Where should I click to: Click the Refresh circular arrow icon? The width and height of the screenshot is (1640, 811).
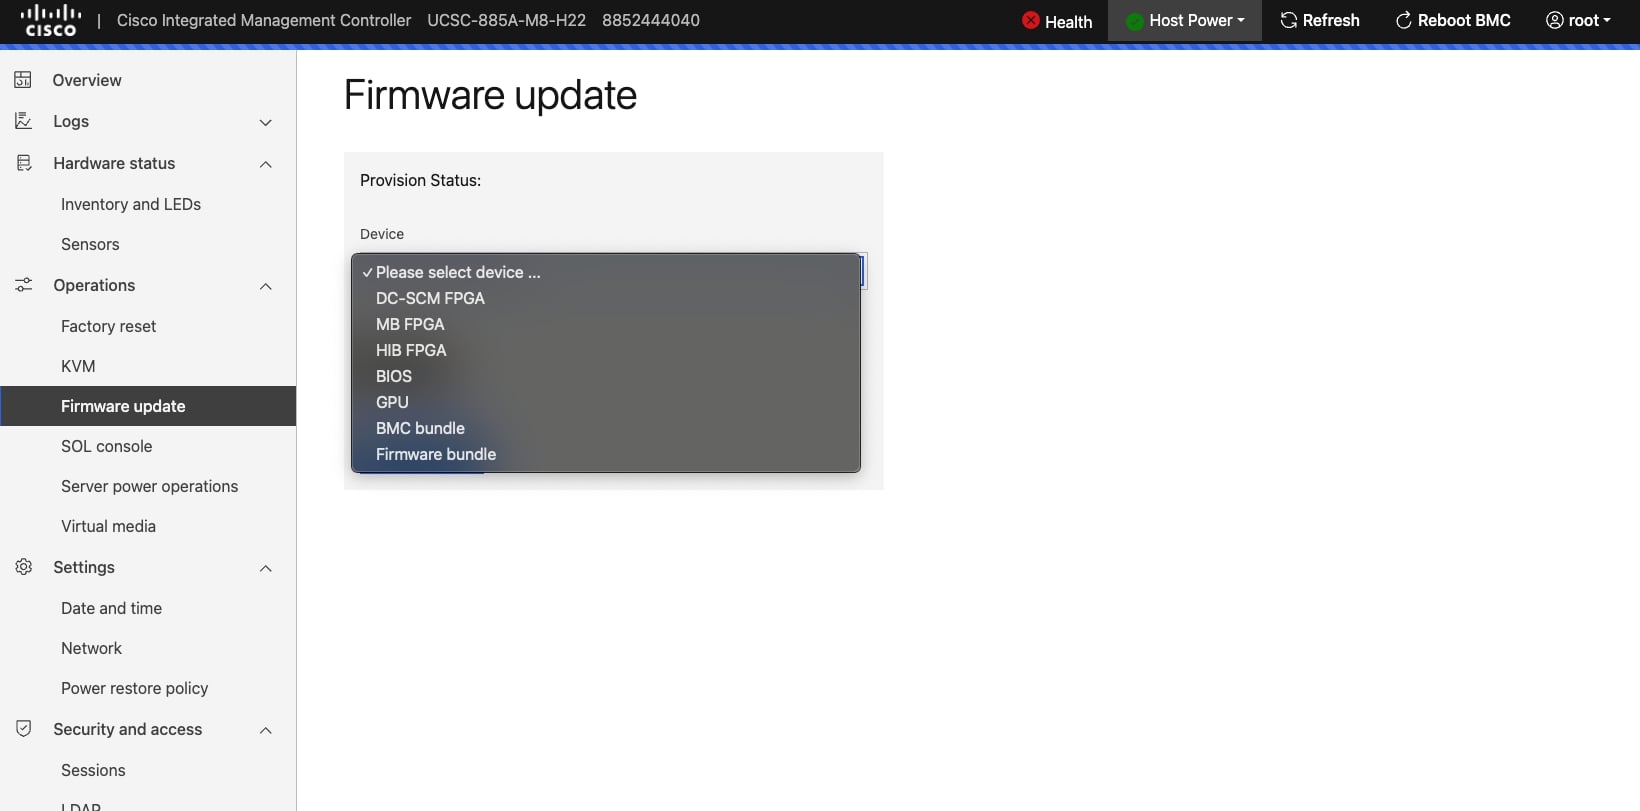(1288, 20)
